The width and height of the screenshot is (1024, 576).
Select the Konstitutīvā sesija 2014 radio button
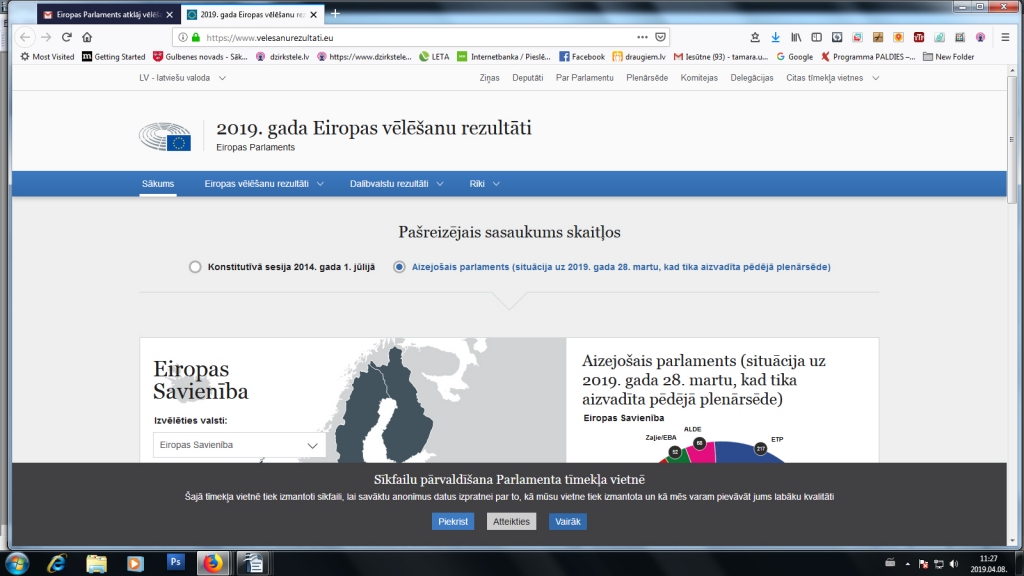[x=194, y=267]
